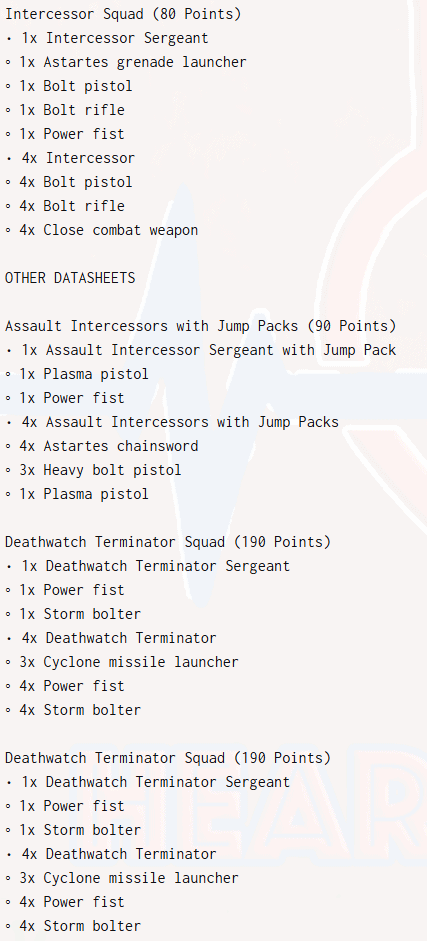The height and width of the screenshot is (941, 427).
Task: Click the OTHER DATASHEETS section heading
Action: click(70, 278)
